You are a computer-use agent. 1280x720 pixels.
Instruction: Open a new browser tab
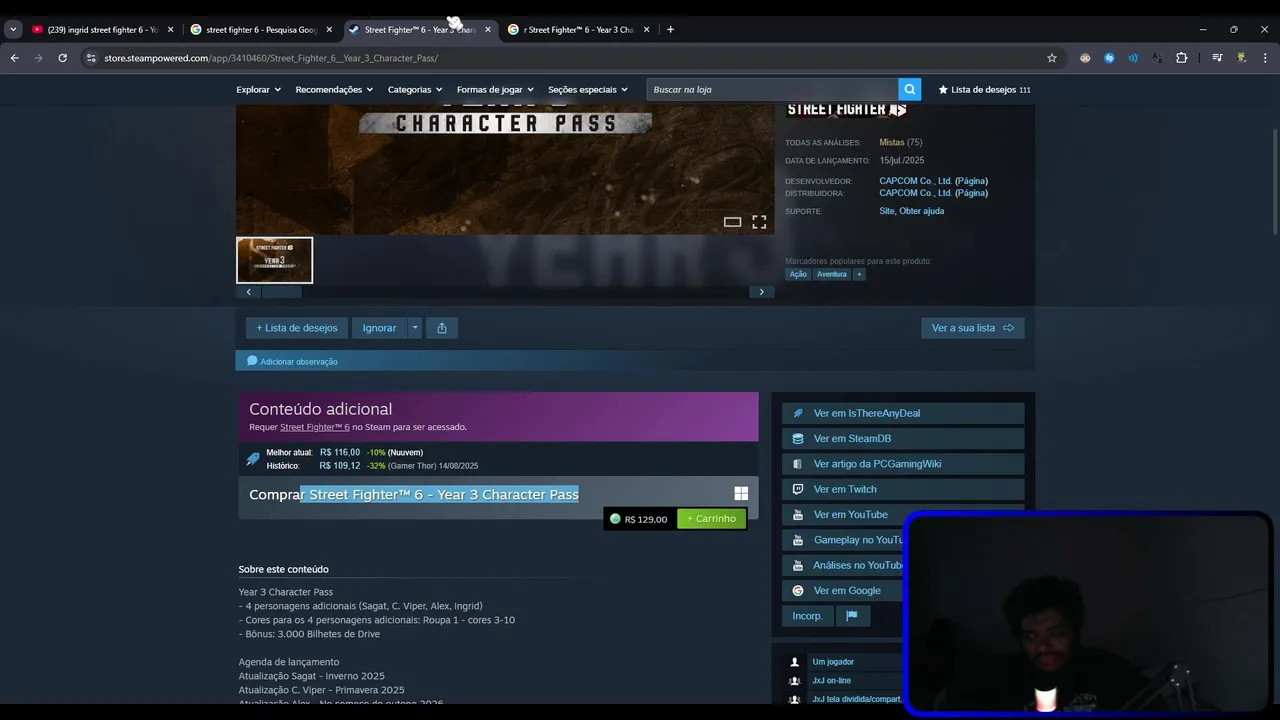670,29
